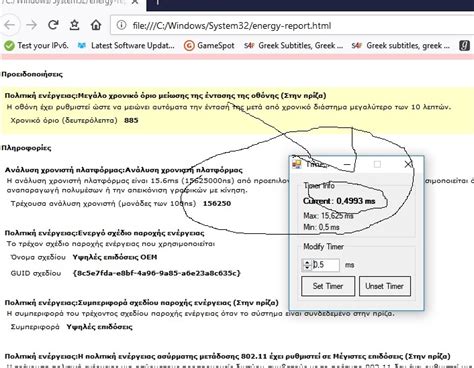Click the Ανάλυση χρονιστή πλατφόρμας heading
The width and height of the screenshot is (474, 368).
pos(124,170)
